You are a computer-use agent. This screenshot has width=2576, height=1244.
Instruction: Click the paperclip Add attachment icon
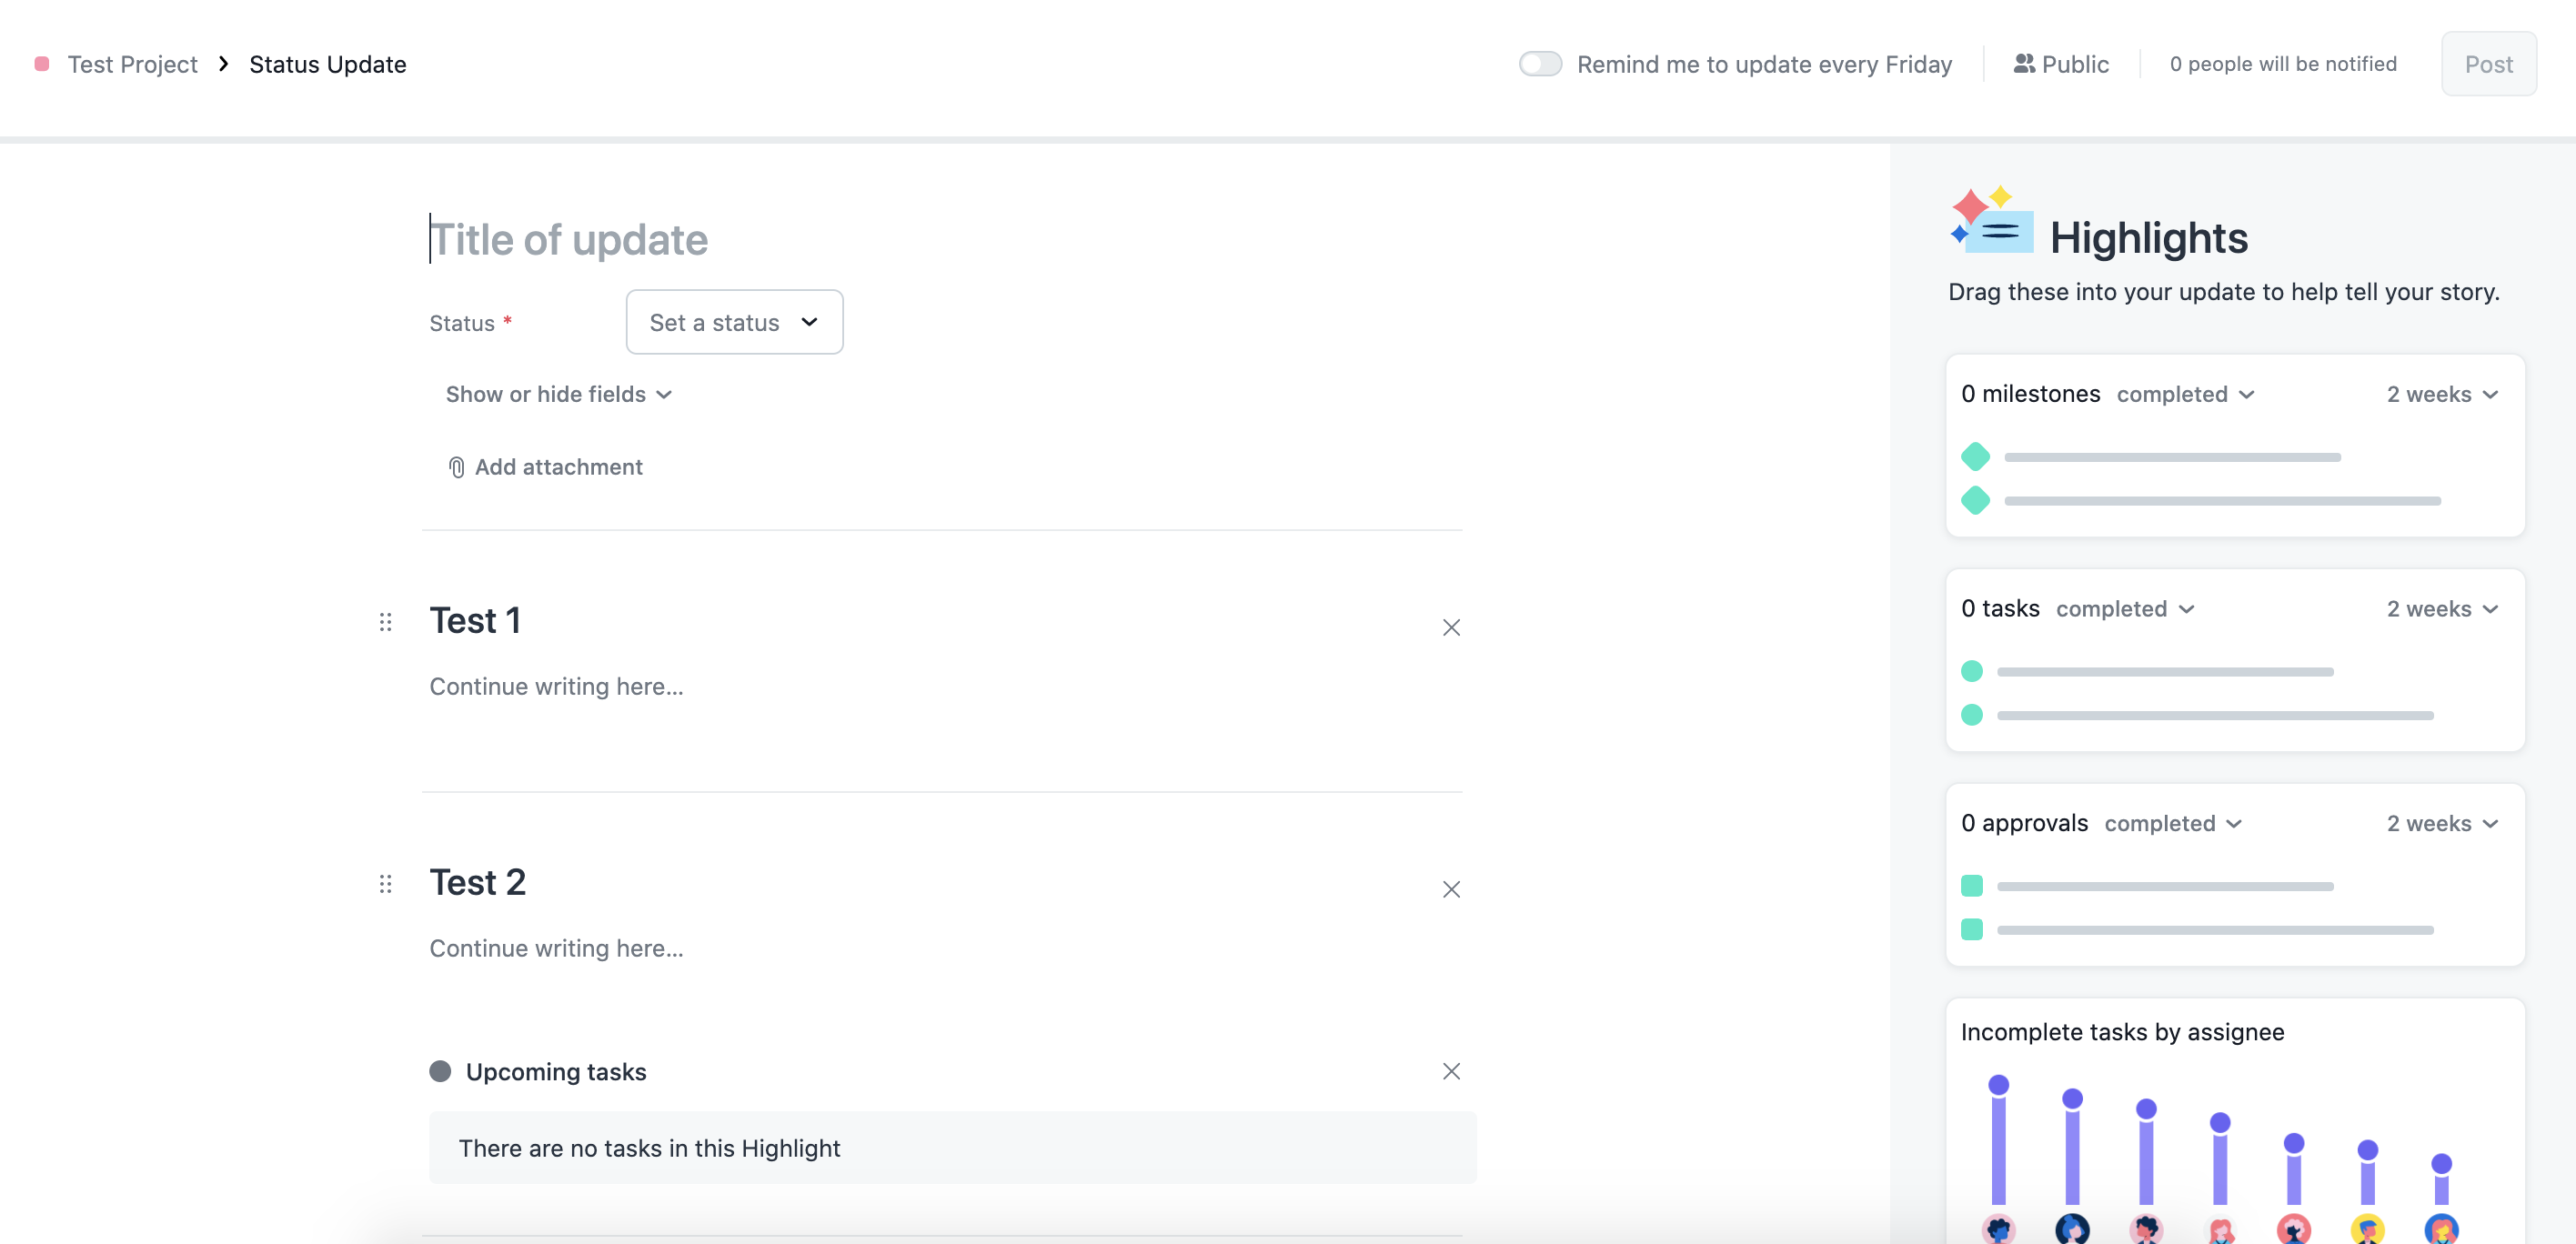point(456,467)
